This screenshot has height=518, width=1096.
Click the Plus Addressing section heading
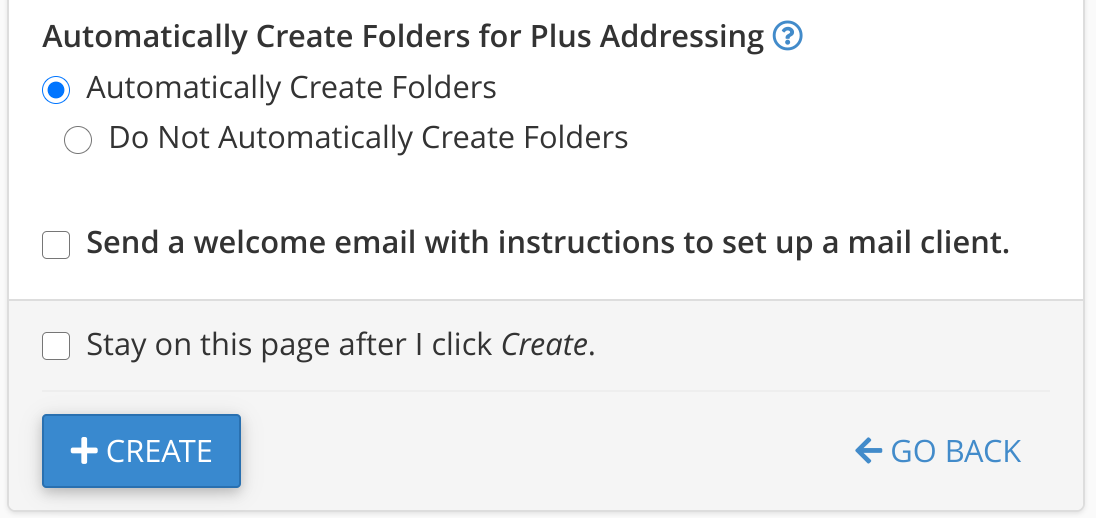[403, 37]
